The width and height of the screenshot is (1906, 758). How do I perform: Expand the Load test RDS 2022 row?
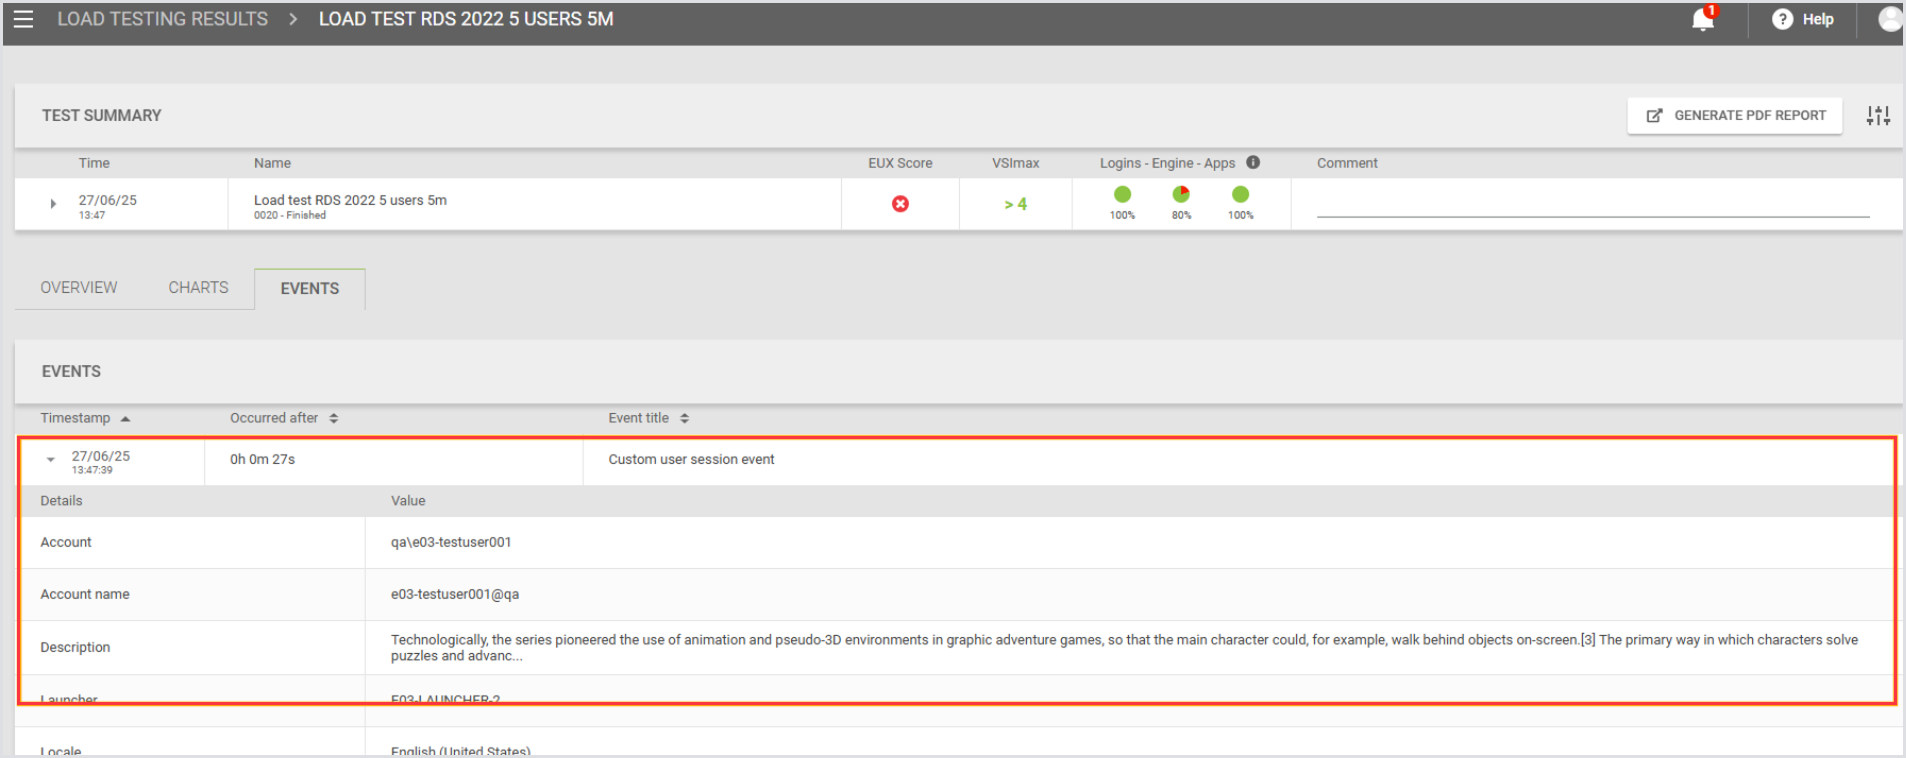click(53, 204)
